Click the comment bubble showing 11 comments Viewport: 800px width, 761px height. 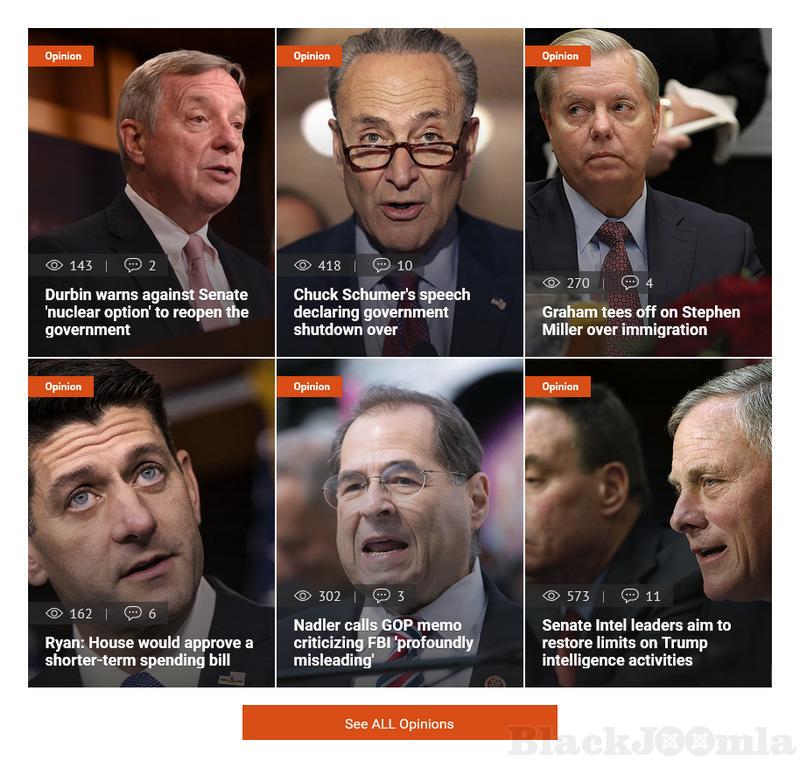[x=630, y=595]
